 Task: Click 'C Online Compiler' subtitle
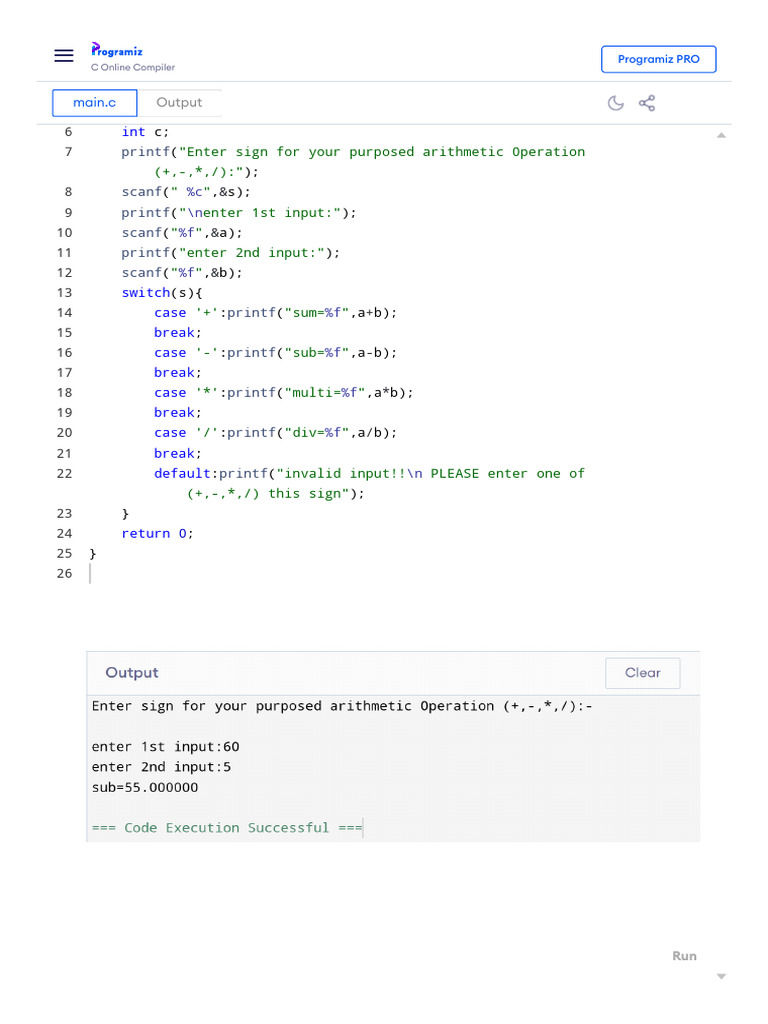click(133, 67)
